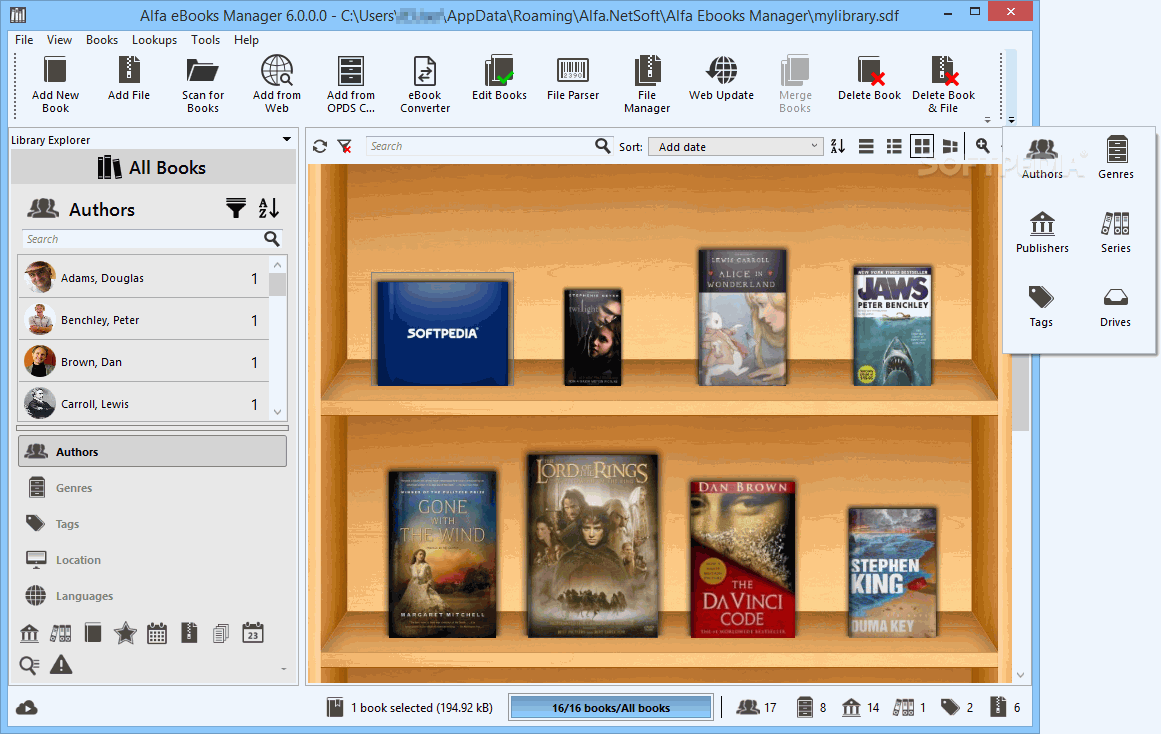The image size is (1161, 734).
Task: Open the File Manager tool
Action: click(647, 84)
